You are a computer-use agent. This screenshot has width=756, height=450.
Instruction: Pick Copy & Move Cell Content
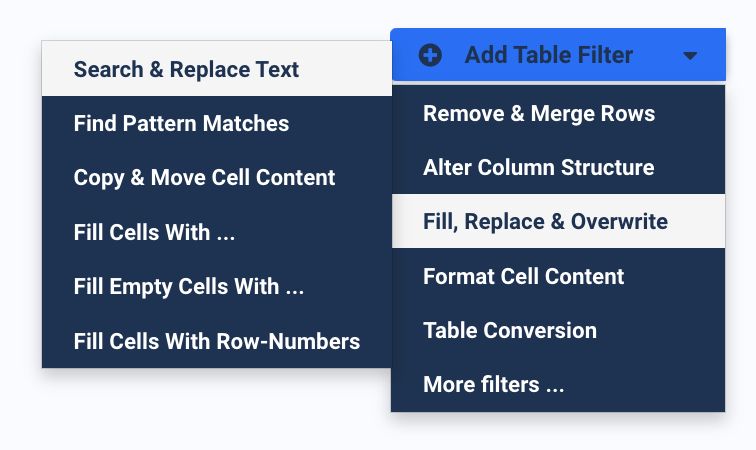pyautogui.click(x=216, y=177)
